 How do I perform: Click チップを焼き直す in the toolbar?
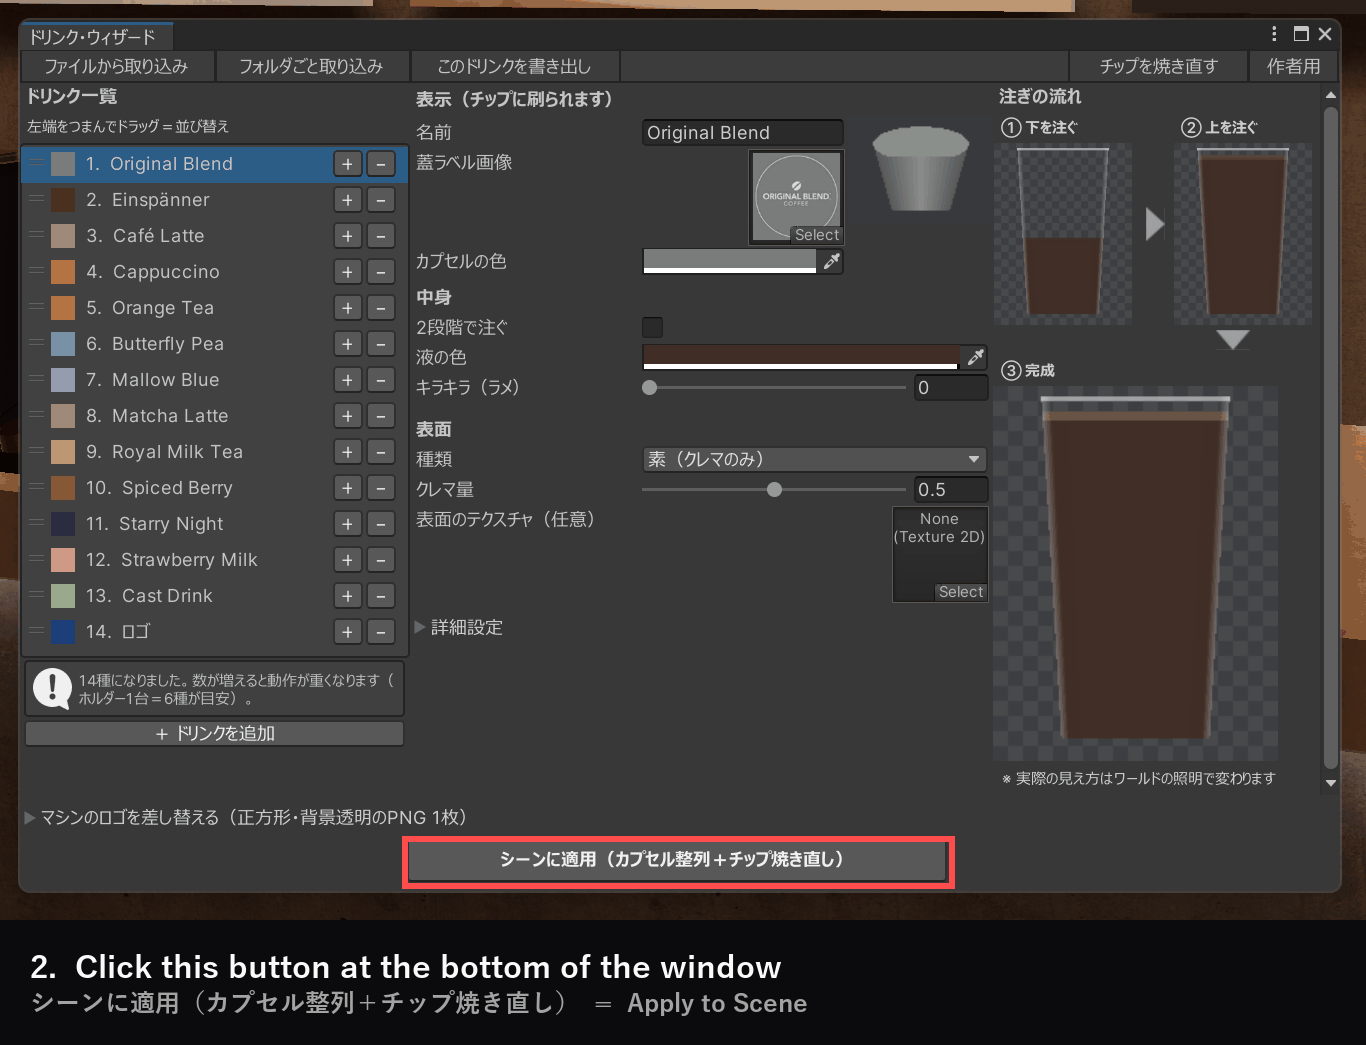1159,66
